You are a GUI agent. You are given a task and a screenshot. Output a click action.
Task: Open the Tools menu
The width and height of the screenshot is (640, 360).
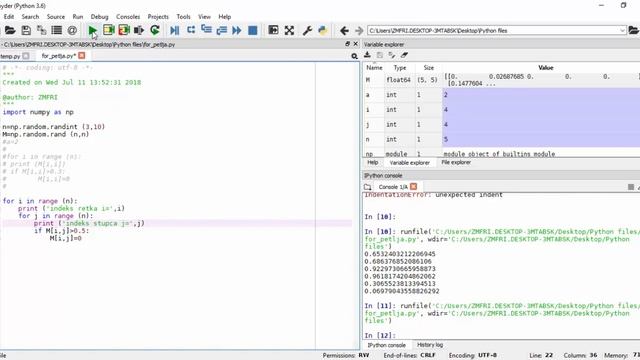pos(183,17)
